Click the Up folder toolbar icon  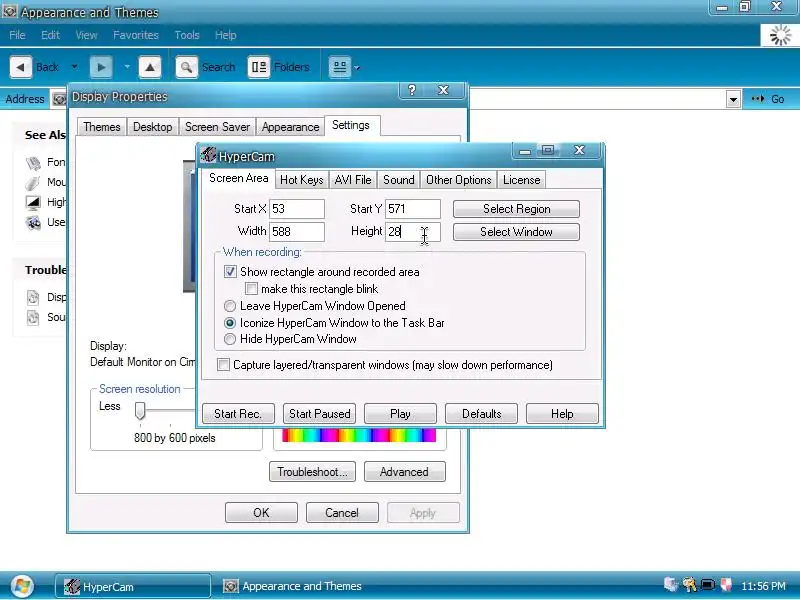click(x=150, y=67)
